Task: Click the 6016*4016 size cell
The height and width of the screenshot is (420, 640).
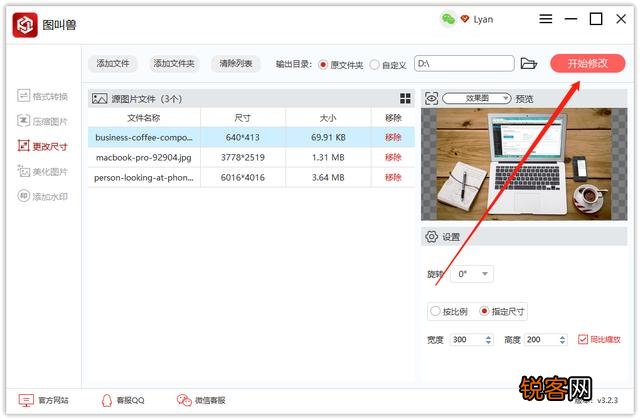Action: coord(242,178)
